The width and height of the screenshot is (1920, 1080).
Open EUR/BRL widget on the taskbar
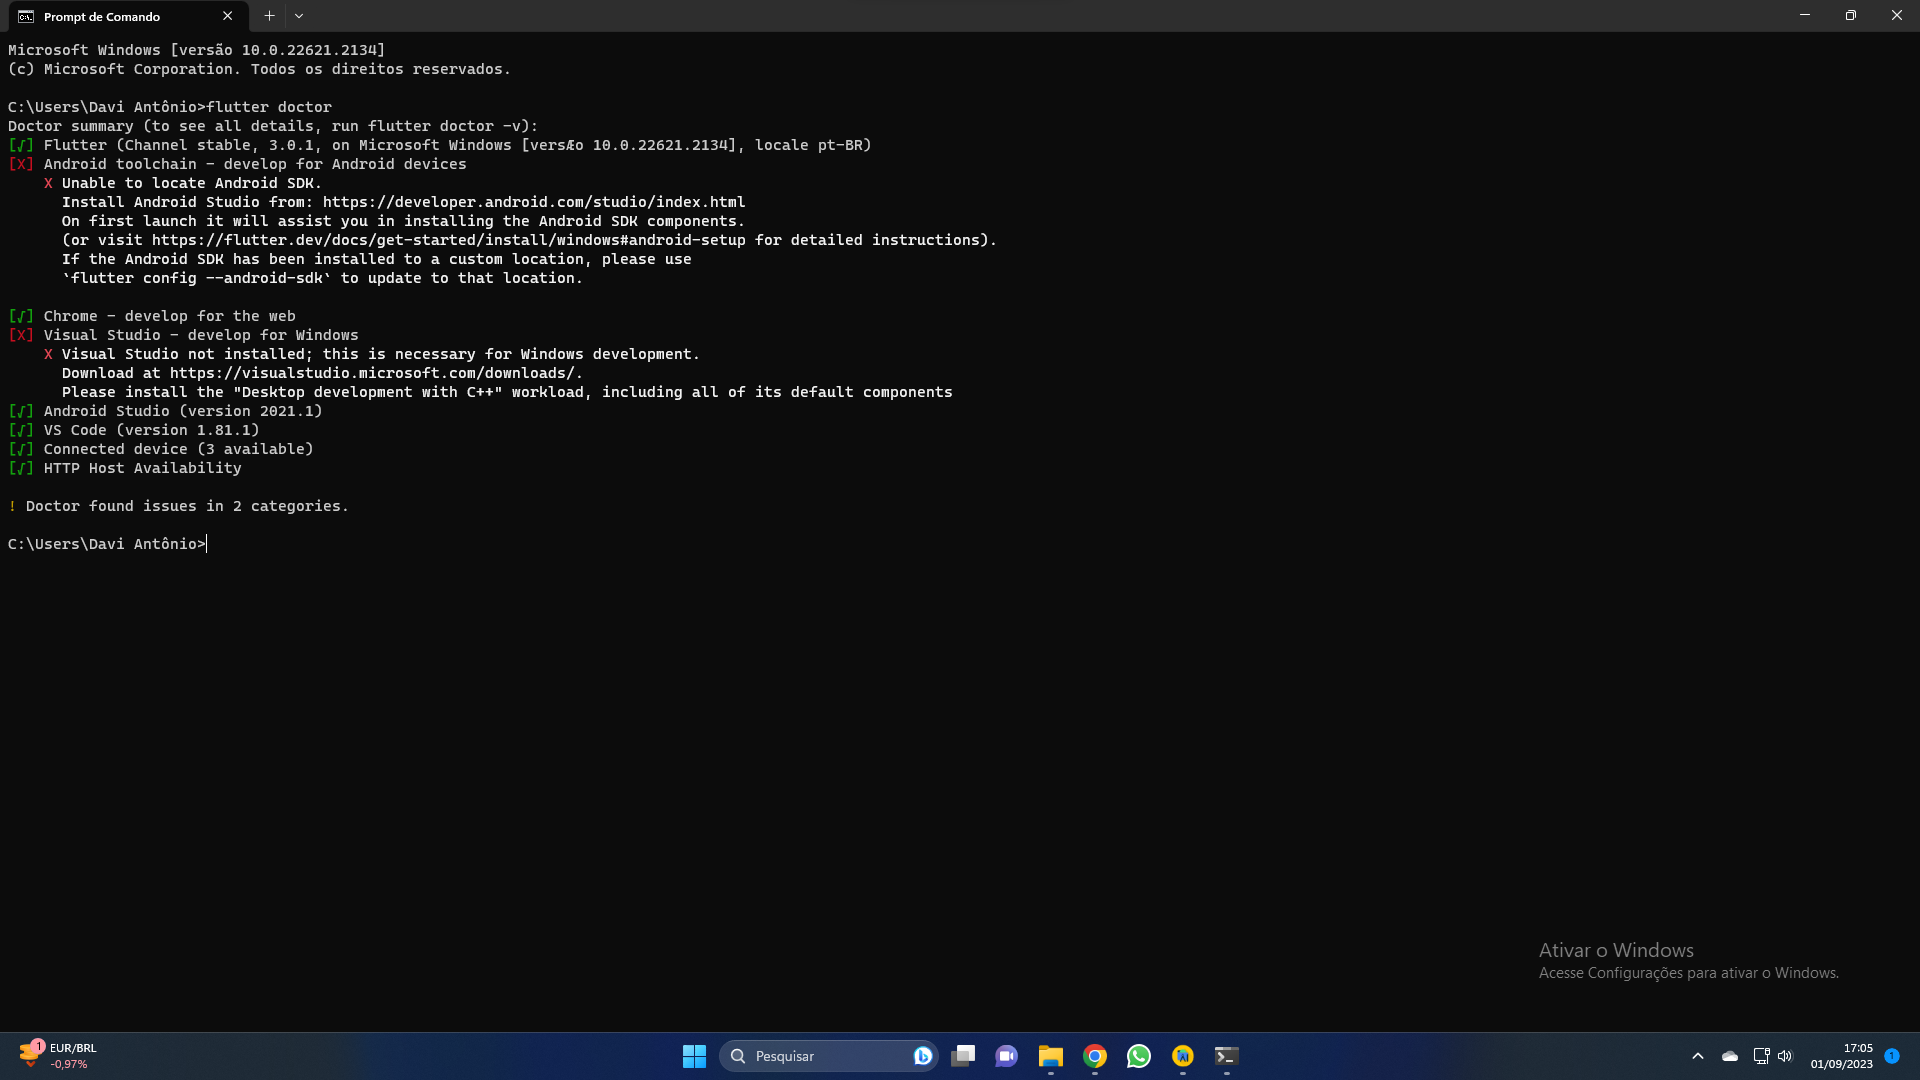(58, 1056)
